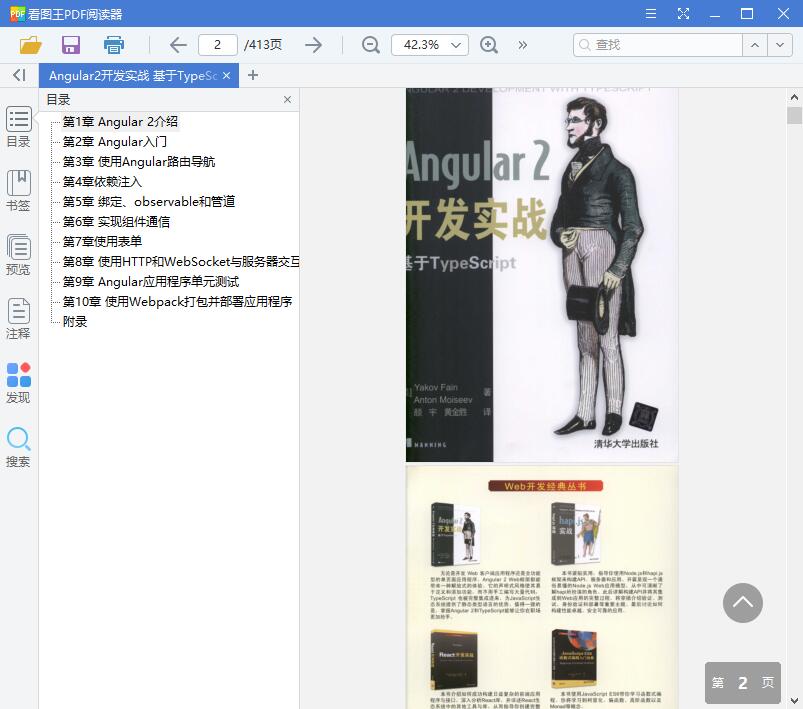The height and width of the screenshot is (709, 803).
Task: Open the 搜索 search sidebar panel
Action: click(x=18, y=443)
